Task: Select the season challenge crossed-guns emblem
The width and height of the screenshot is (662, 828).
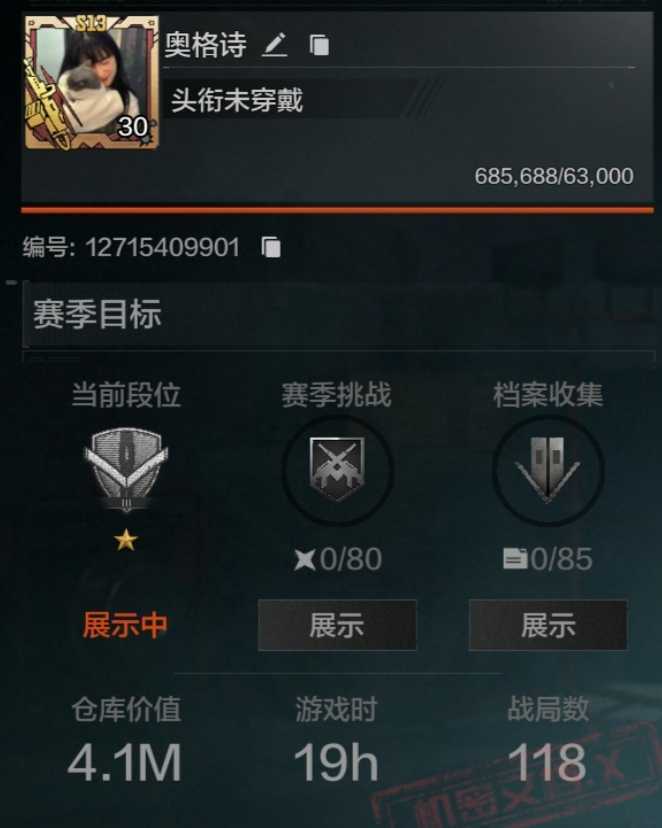Action: [337, 469]
